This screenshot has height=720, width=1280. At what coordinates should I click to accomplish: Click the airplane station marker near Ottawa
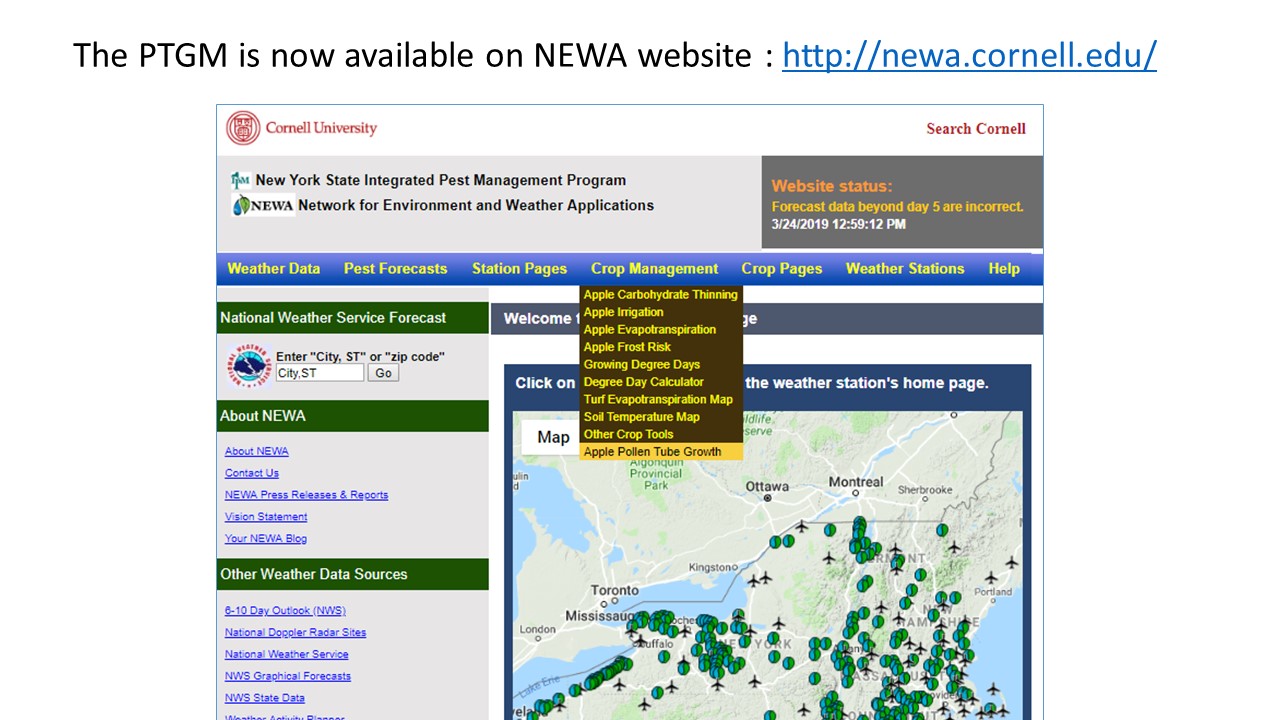[x=801, y=526]
